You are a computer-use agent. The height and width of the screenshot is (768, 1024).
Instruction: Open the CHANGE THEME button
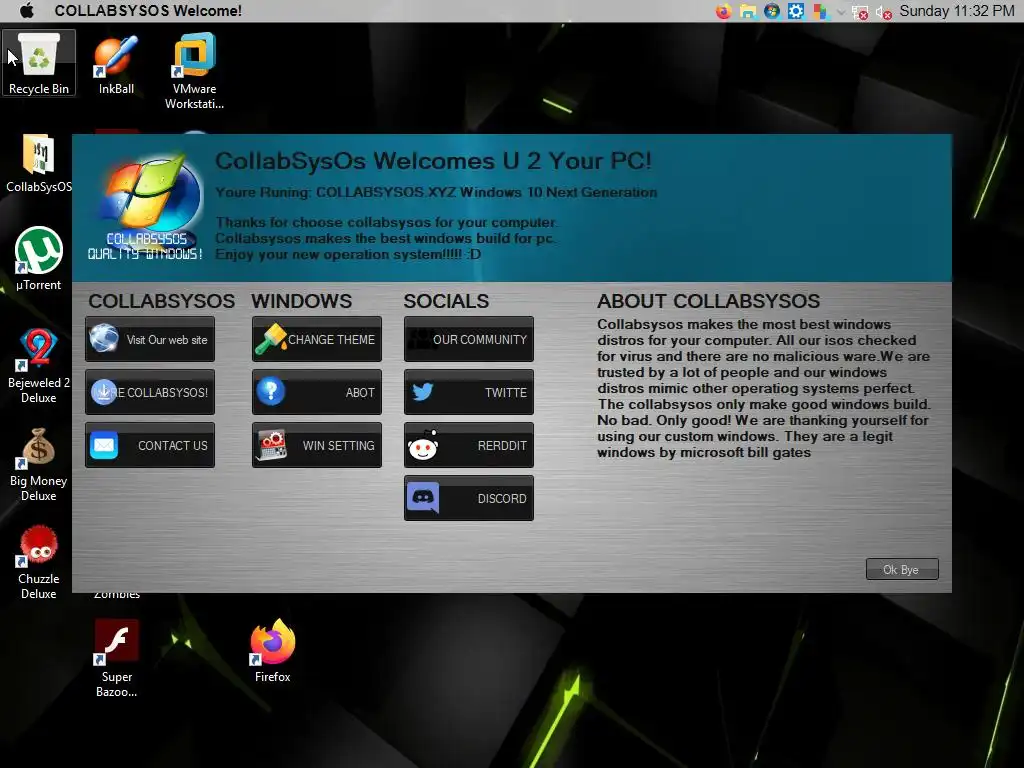[x=317, y=340]
